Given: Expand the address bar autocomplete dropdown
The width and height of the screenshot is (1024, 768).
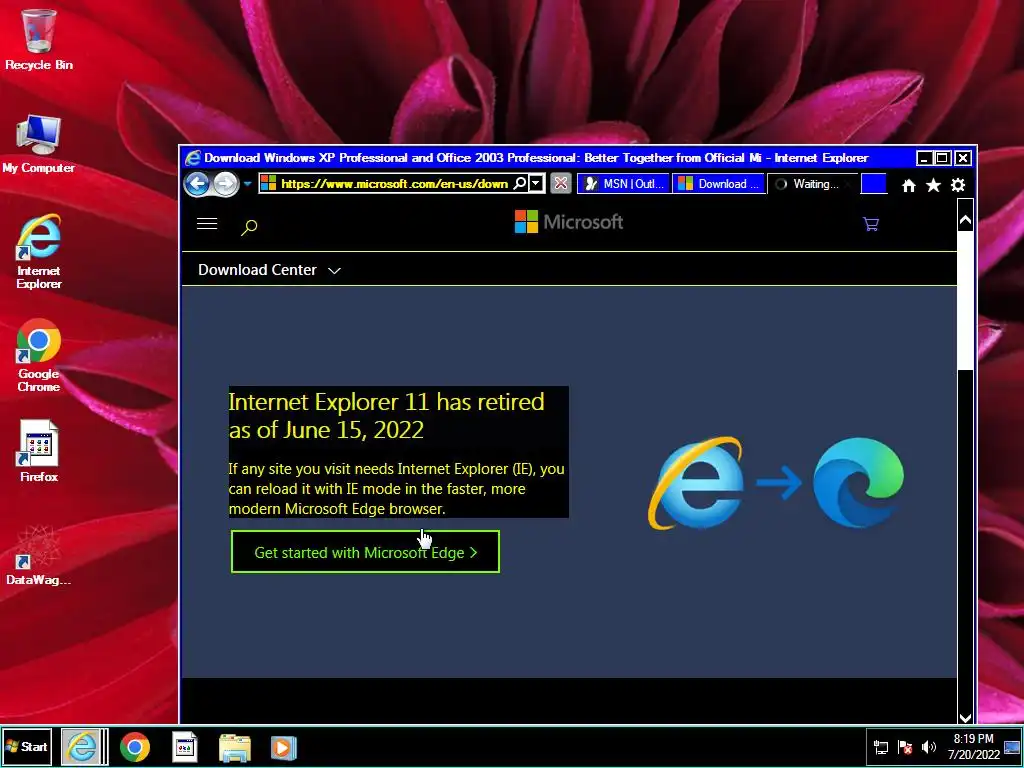Looking at the screenshot, I should pos(536,184).
